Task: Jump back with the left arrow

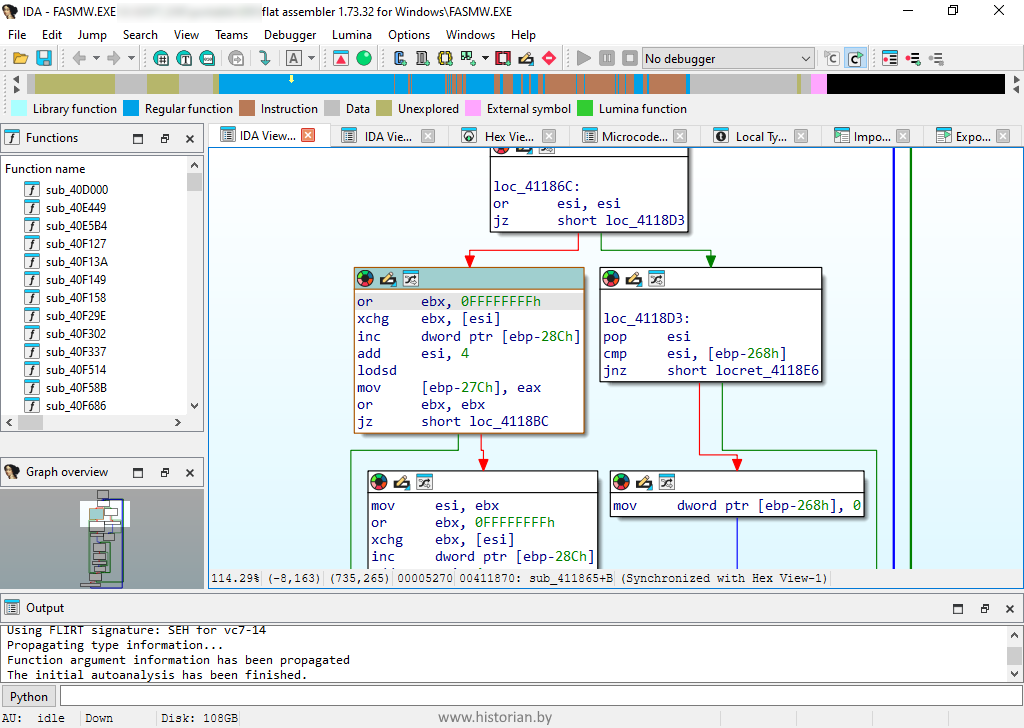Action: coord(79,58)
